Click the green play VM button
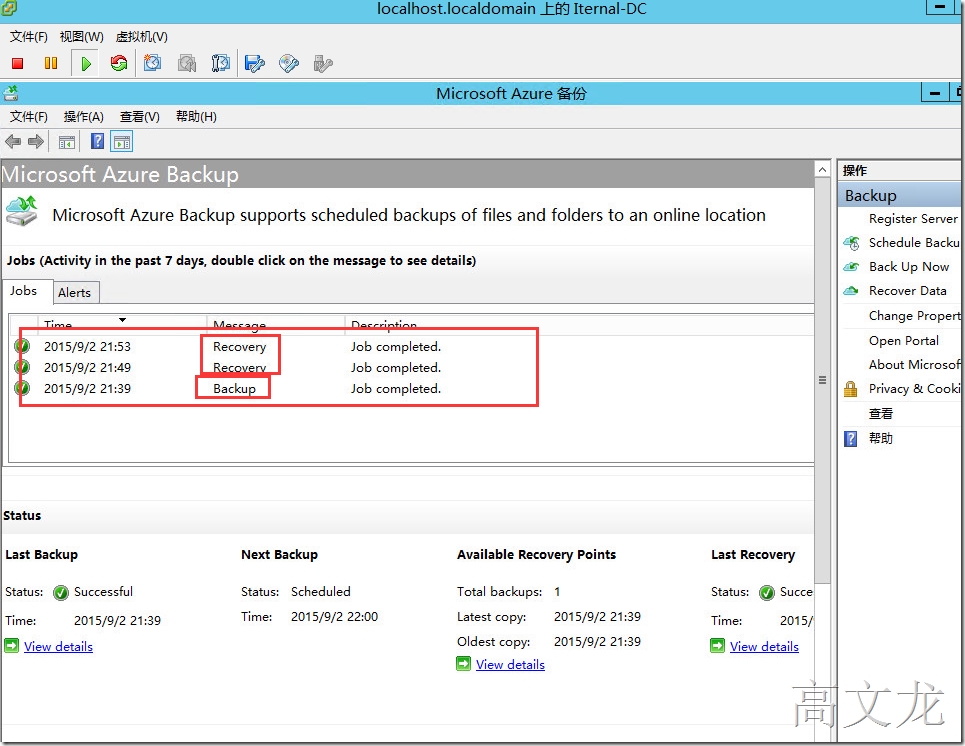The width and height of the screenshot is (965, 746). click(86, 63)
